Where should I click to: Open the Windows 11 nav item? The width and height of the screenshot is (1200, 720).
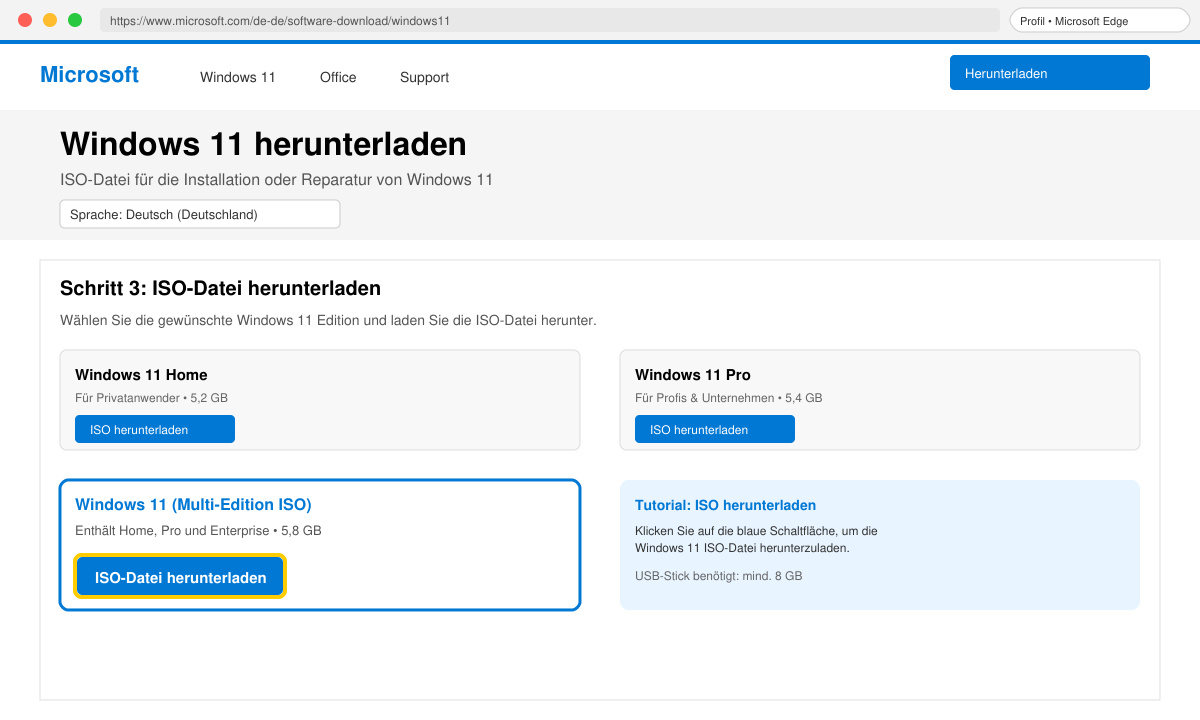tap(238, 77)
